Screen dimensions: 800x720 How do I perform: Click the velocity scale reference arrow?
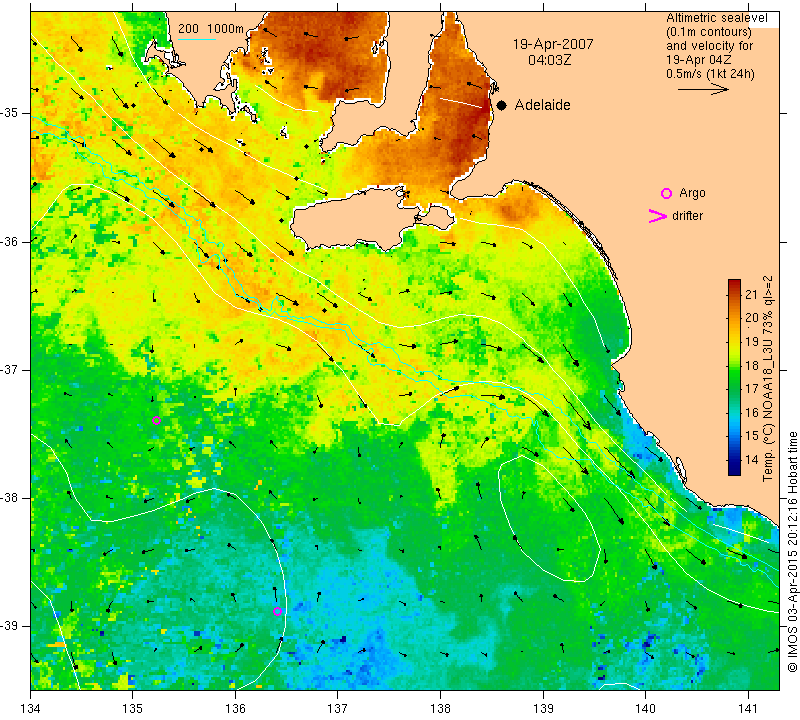click(703, 89)
